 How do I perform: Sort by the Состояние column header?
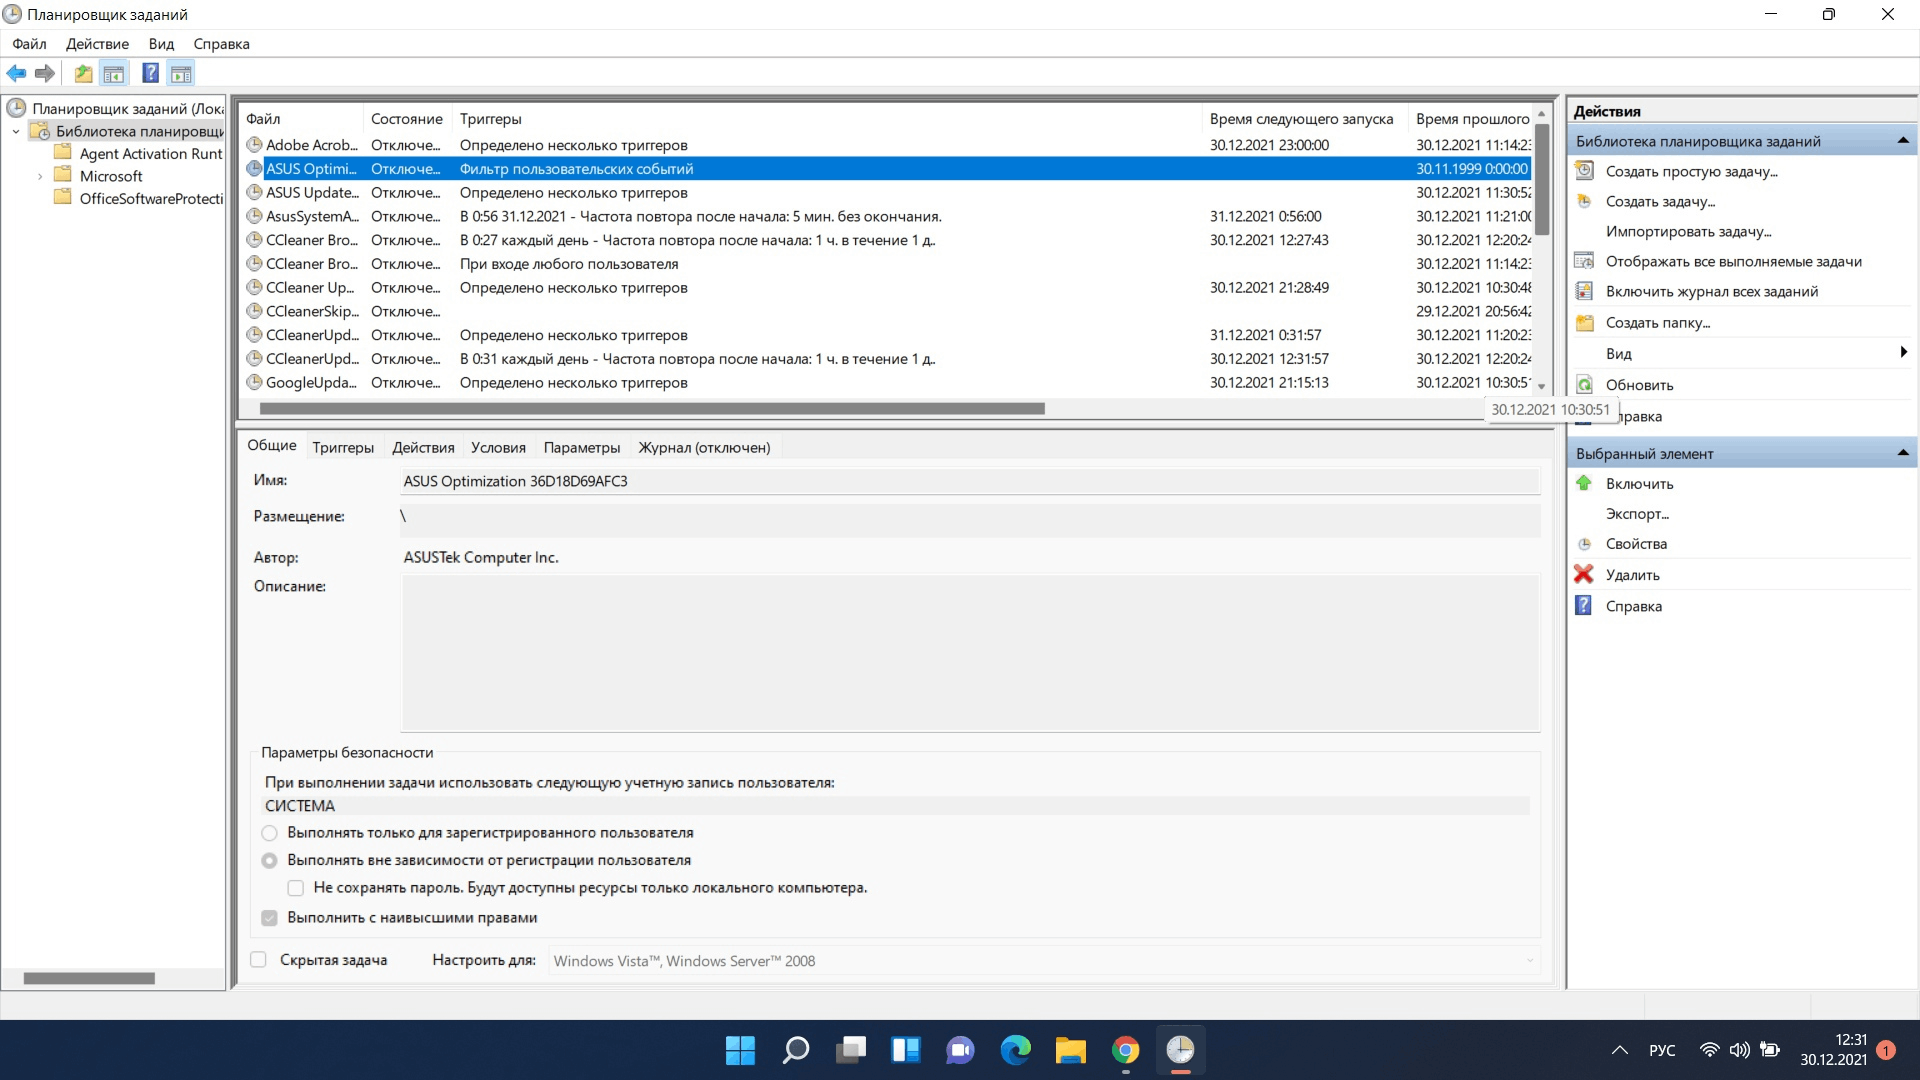(x=407, y=118)
